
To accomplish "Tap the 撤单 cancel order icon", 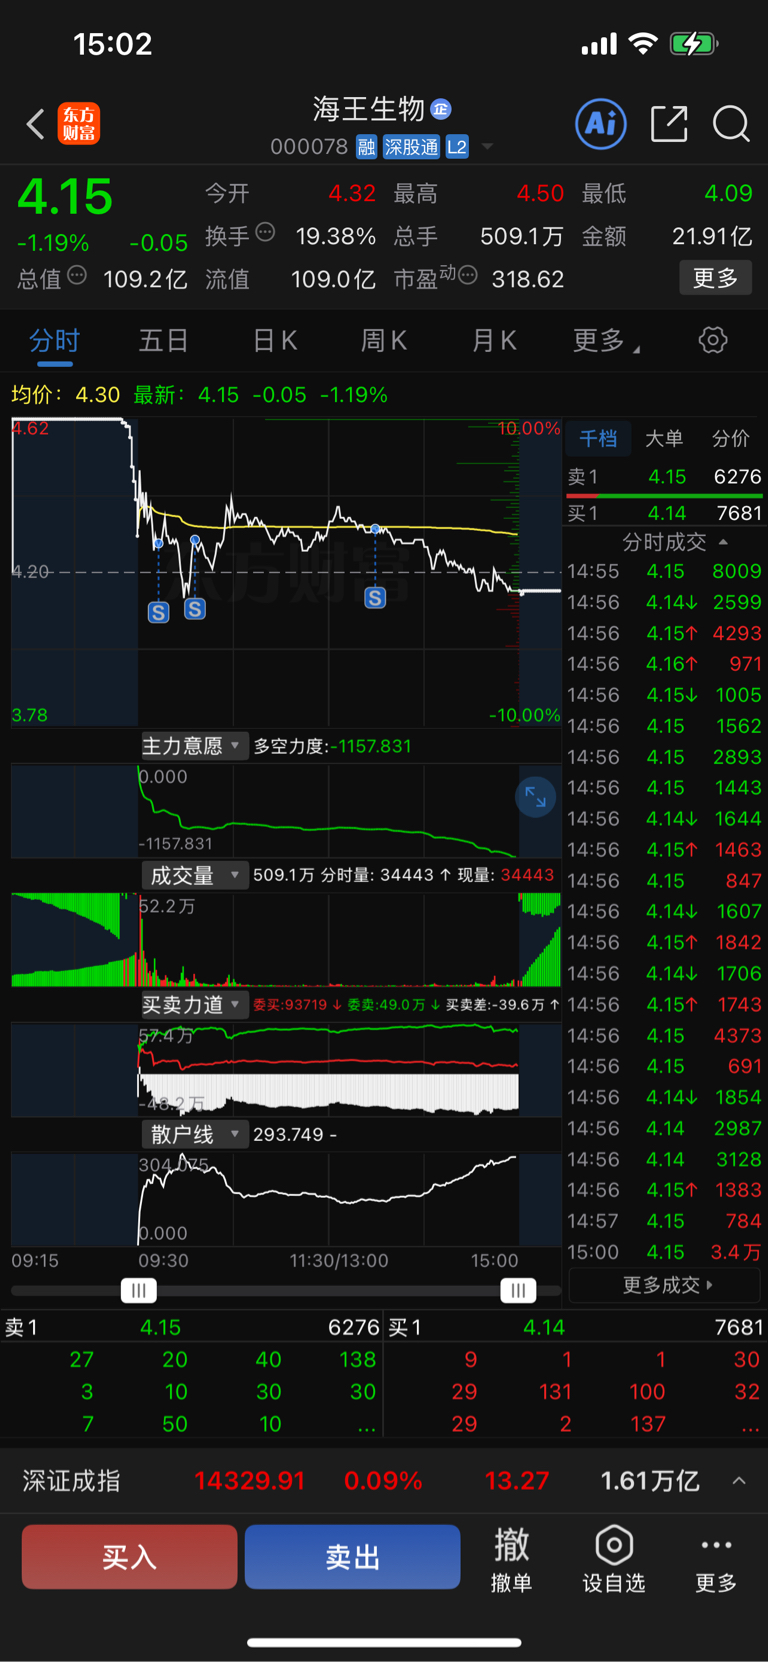I will [512, 1558].
